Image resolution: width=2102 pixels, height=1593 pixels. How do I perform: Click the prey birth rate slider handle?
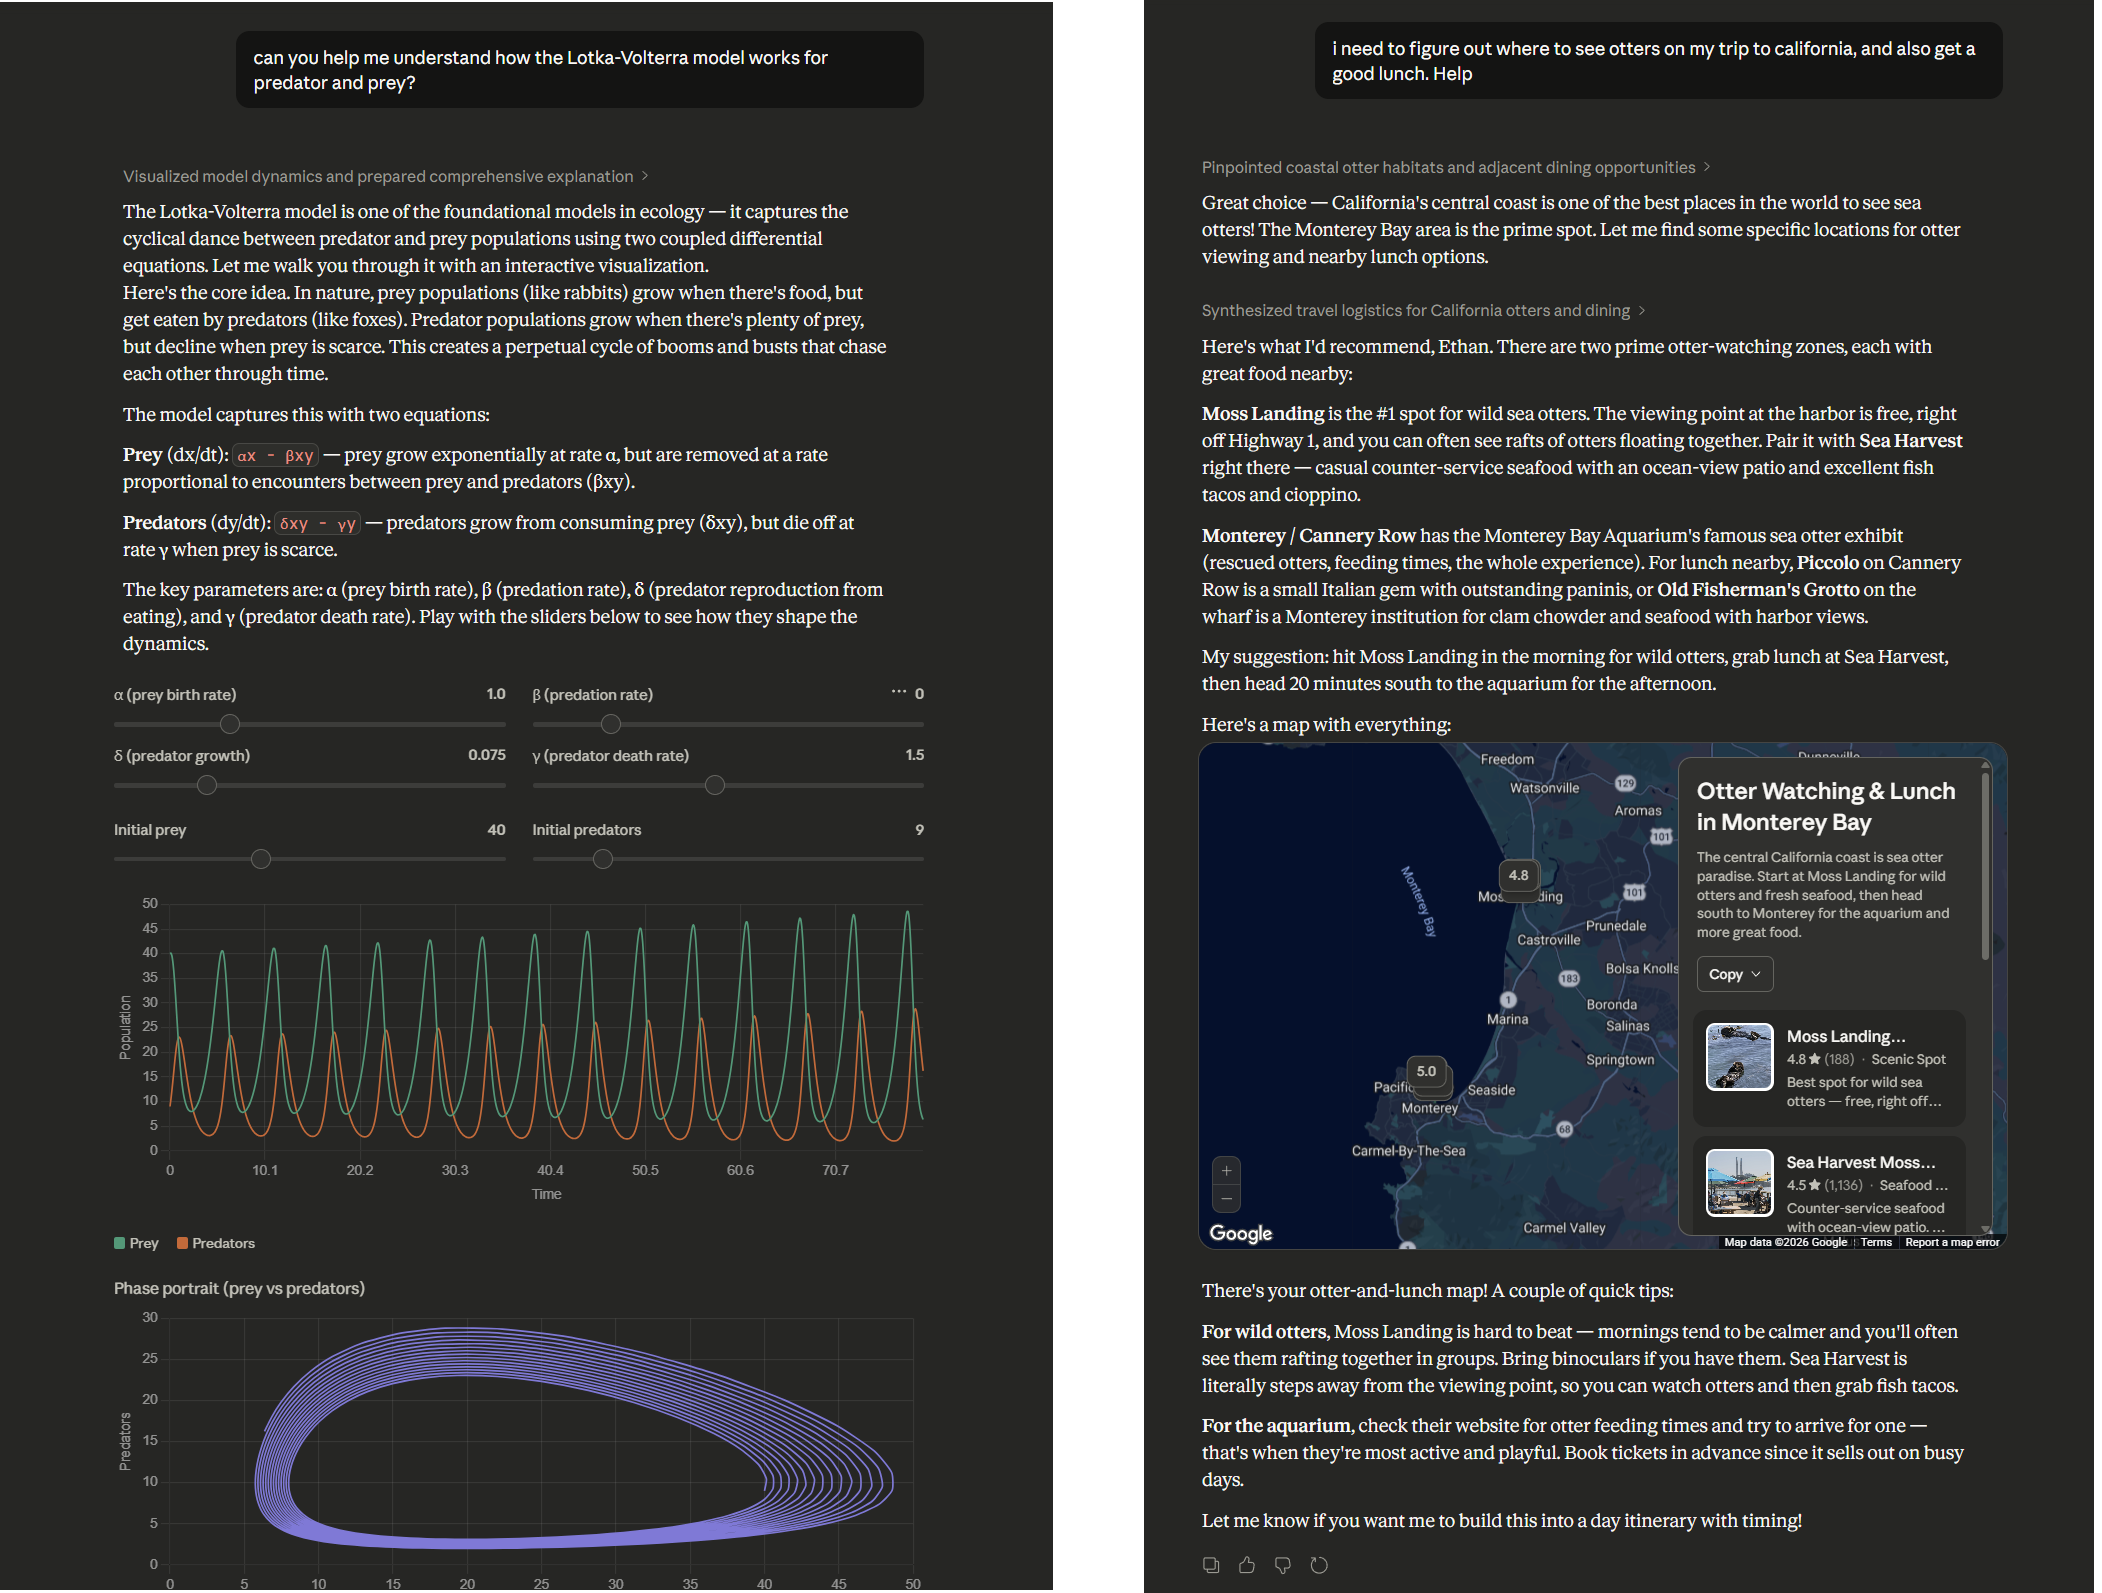230,724
